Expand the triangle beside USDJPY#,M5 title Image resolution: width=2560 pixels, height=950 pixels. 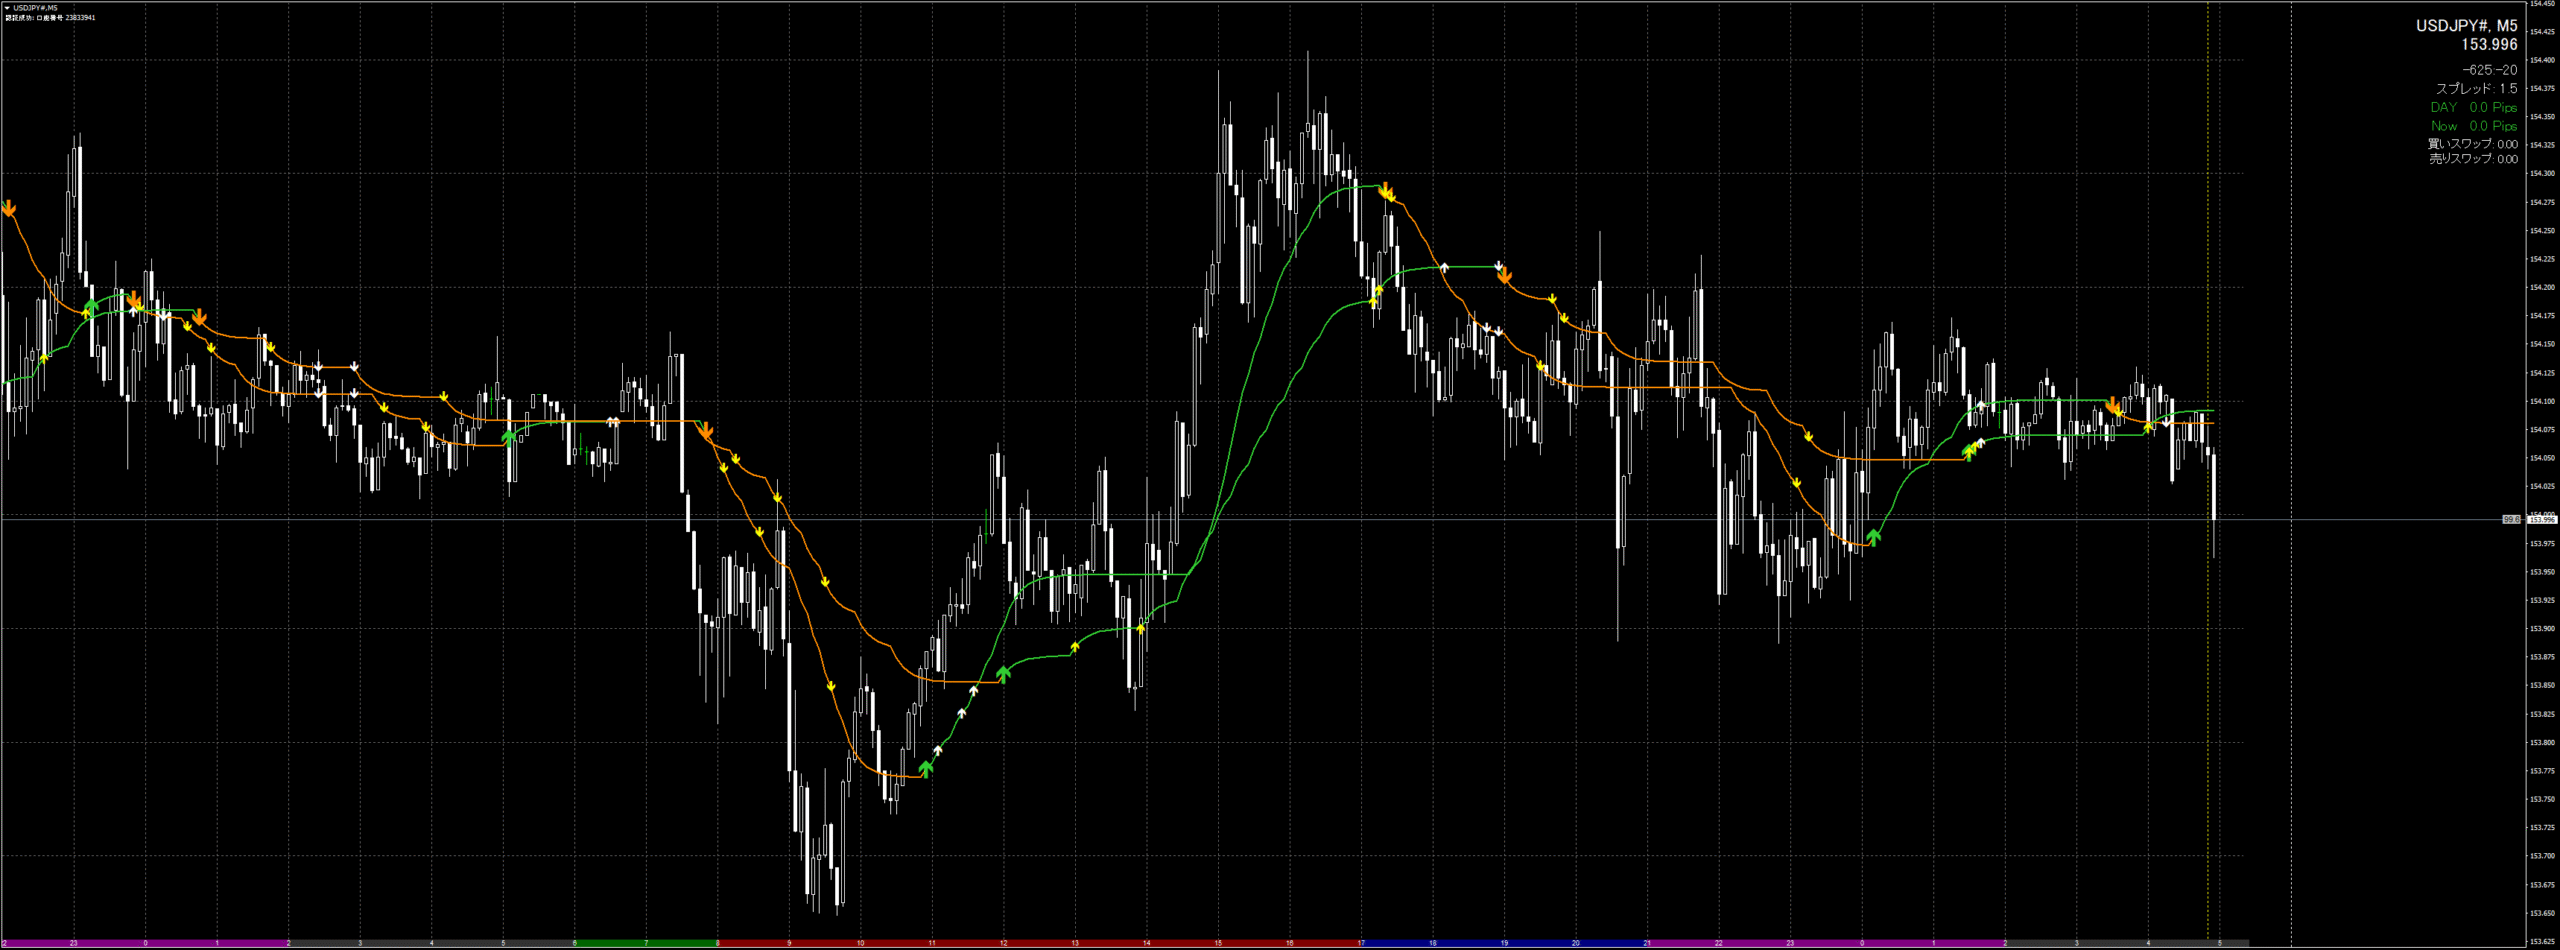(7, 8)
